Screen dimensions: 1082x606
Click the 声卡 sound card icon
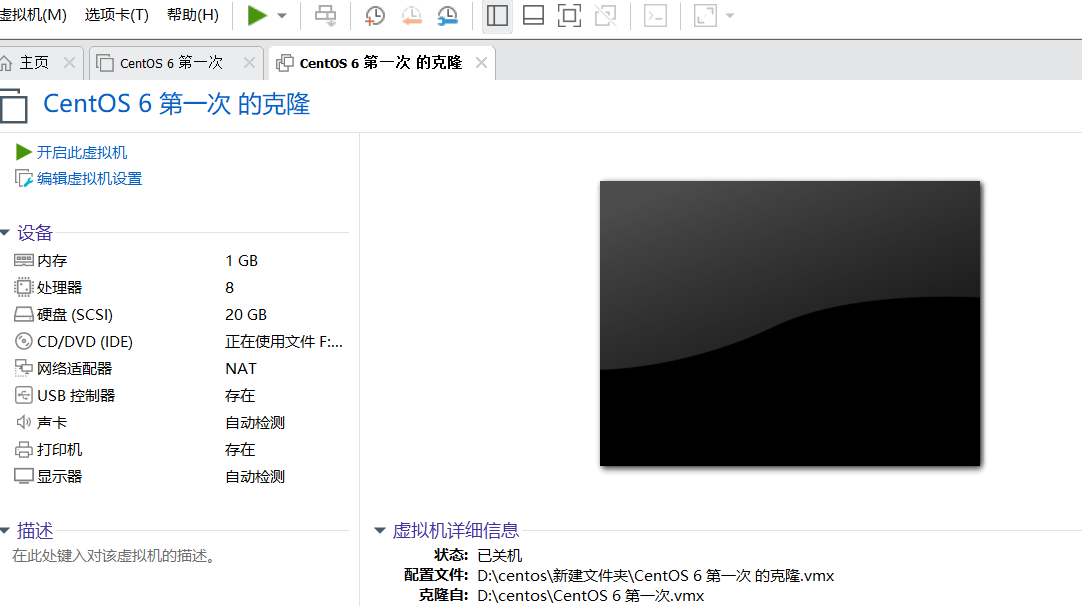[23, 422]
